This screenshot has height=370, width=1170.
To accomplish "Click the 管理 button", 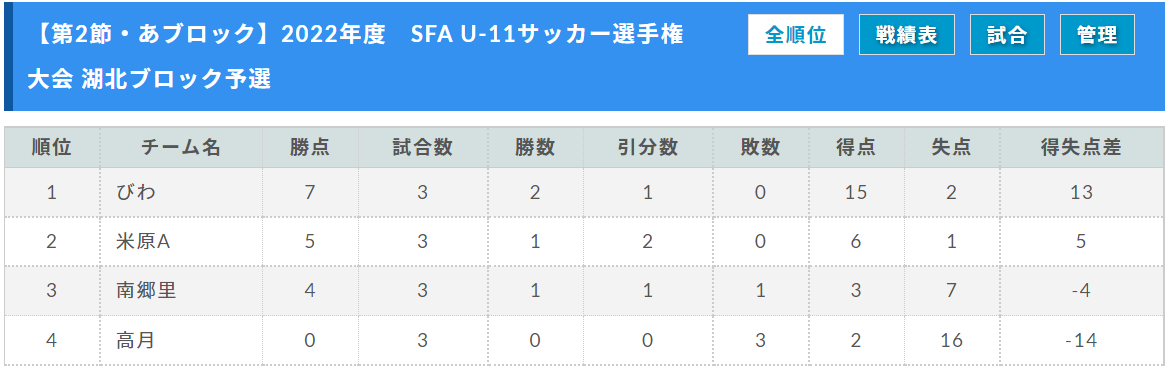I will coord(1097,35).
